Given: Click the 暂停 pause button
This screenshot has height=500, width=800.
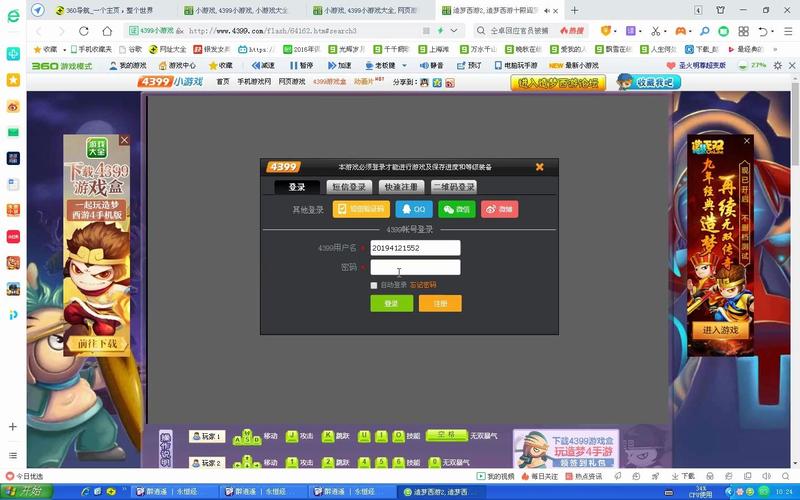Looking at the screenshot, I should click(301, 65).
